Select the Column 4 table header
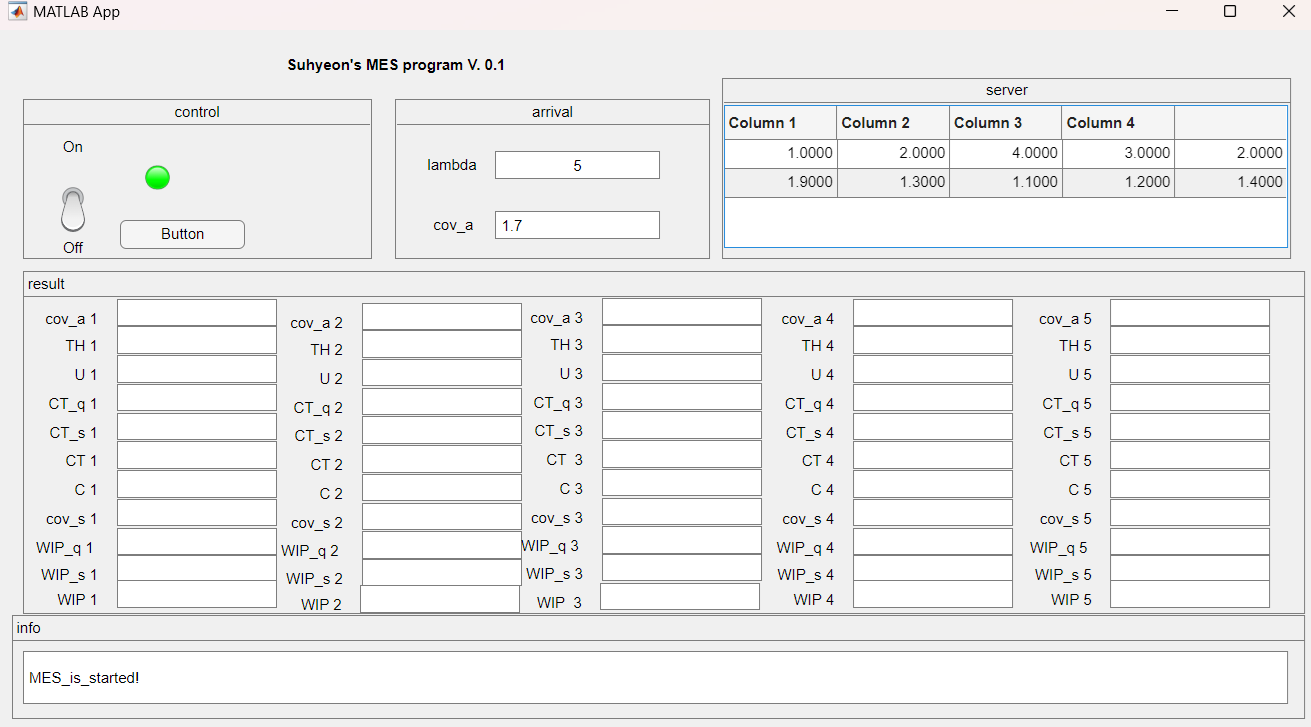Screen dimensions: 1311x727 click(1118, 123)
